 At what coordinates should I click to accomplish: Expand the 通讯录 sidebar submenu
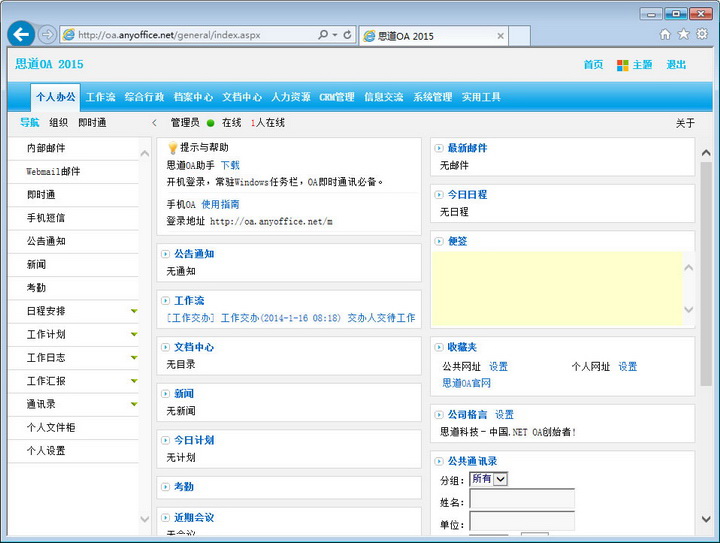pos(134,404)
